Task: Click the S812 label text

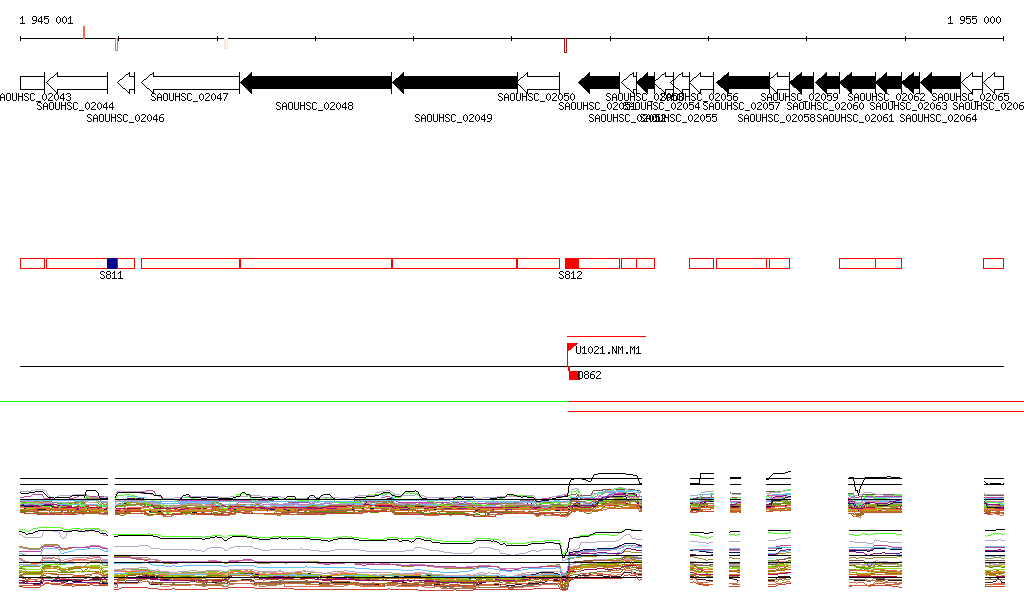Action: pos(570,275)
